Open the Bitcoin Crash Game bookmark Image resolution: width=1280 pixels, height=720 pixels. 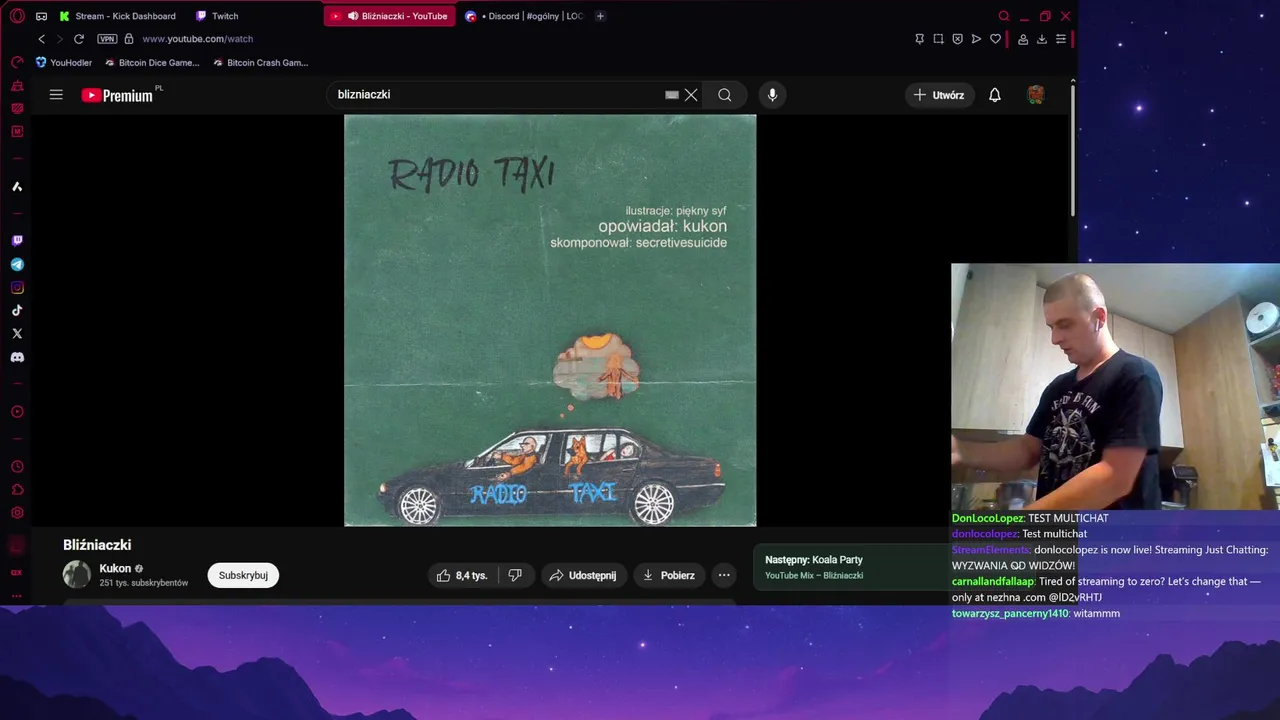[260, 62]
